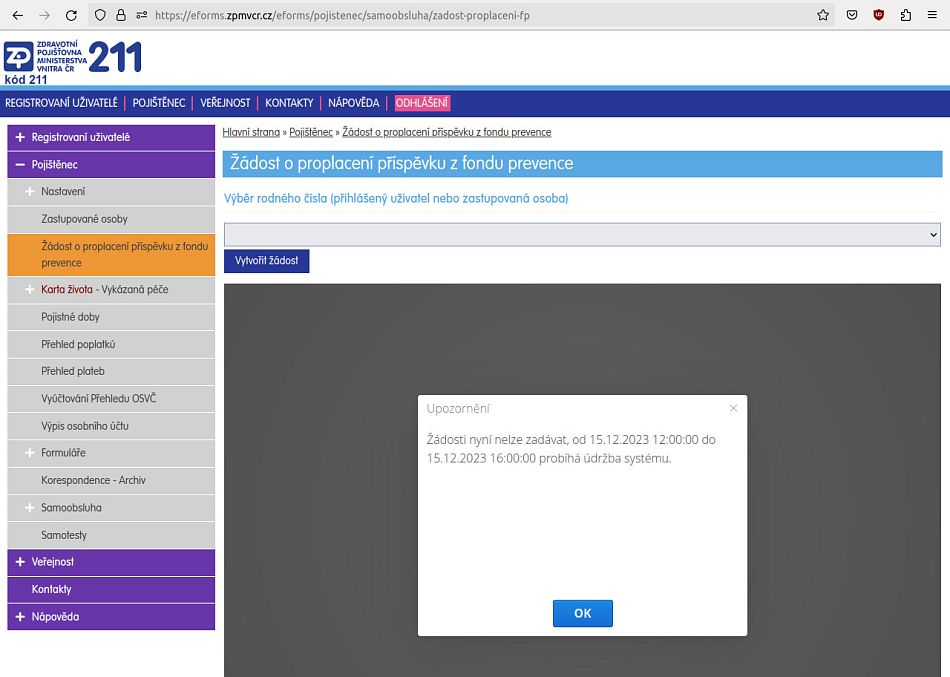Screen dimensions: 950x677
Task: Click the browser reload icon
Action: tap(71, 15)
